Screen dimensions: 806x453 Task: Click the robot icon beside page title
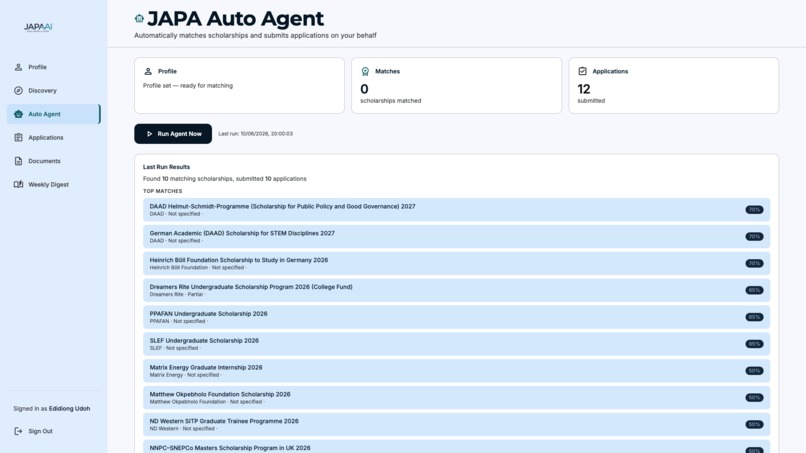(x=139, y=19)
